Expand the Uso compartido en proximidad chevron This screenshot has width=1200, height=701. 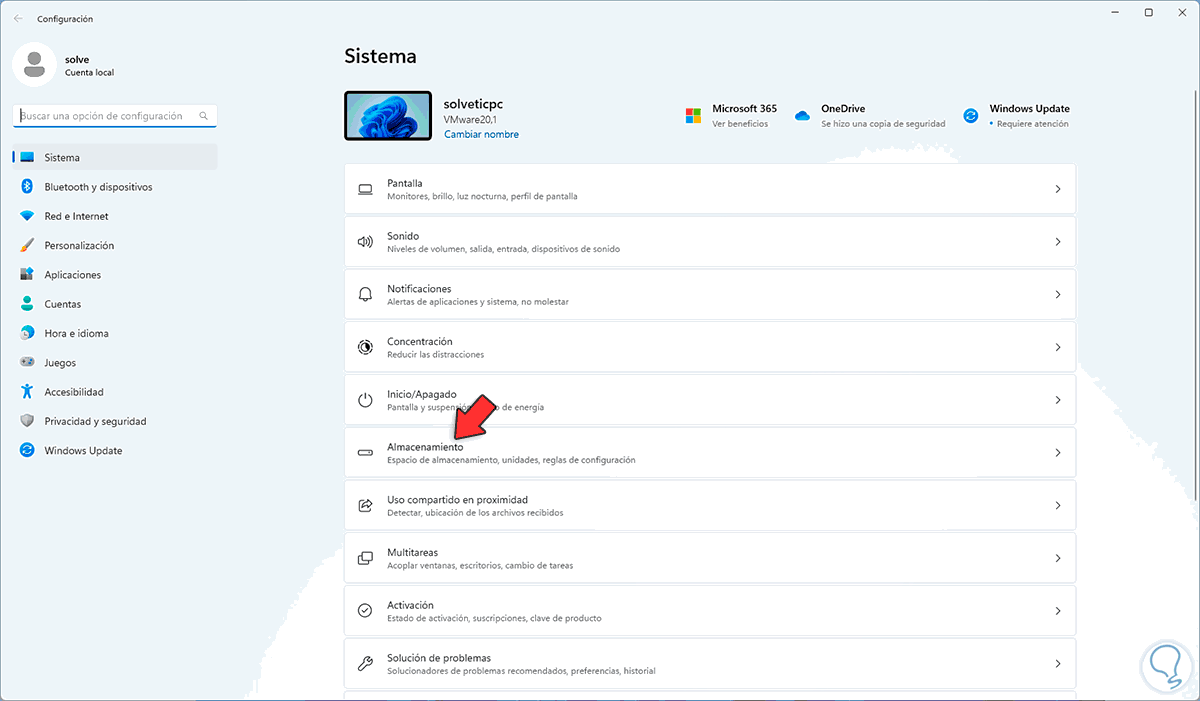pyautogui.click(x=1058, y=506)
